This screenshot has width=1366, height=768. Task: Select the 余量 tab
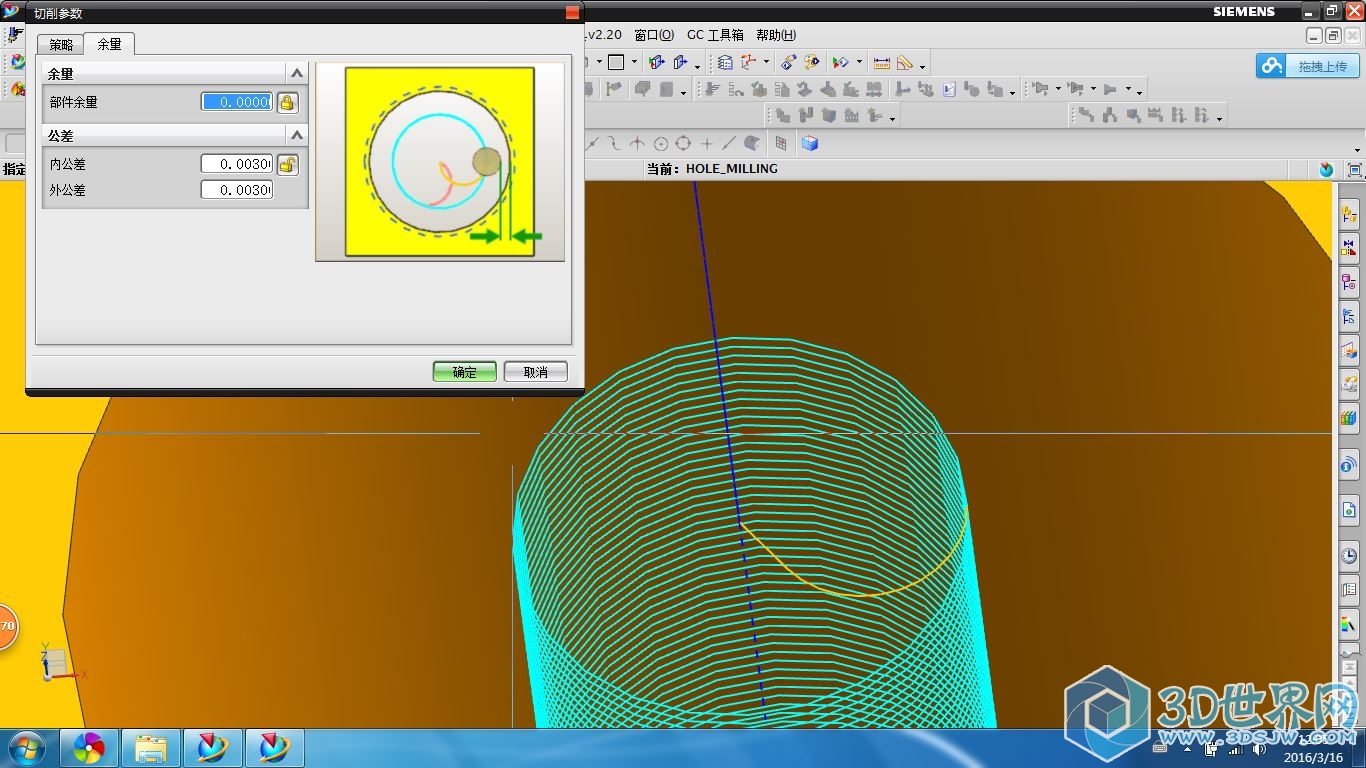coord(109,44)
